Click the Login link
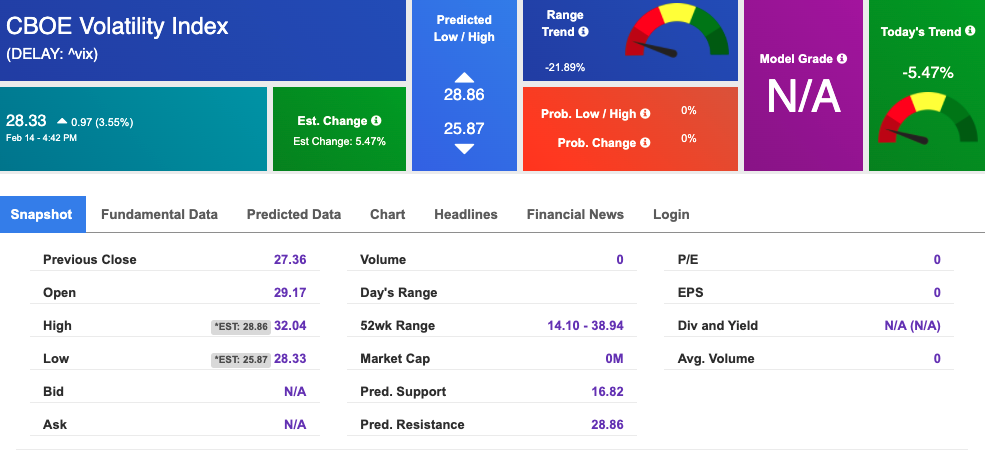 (671, 214)
